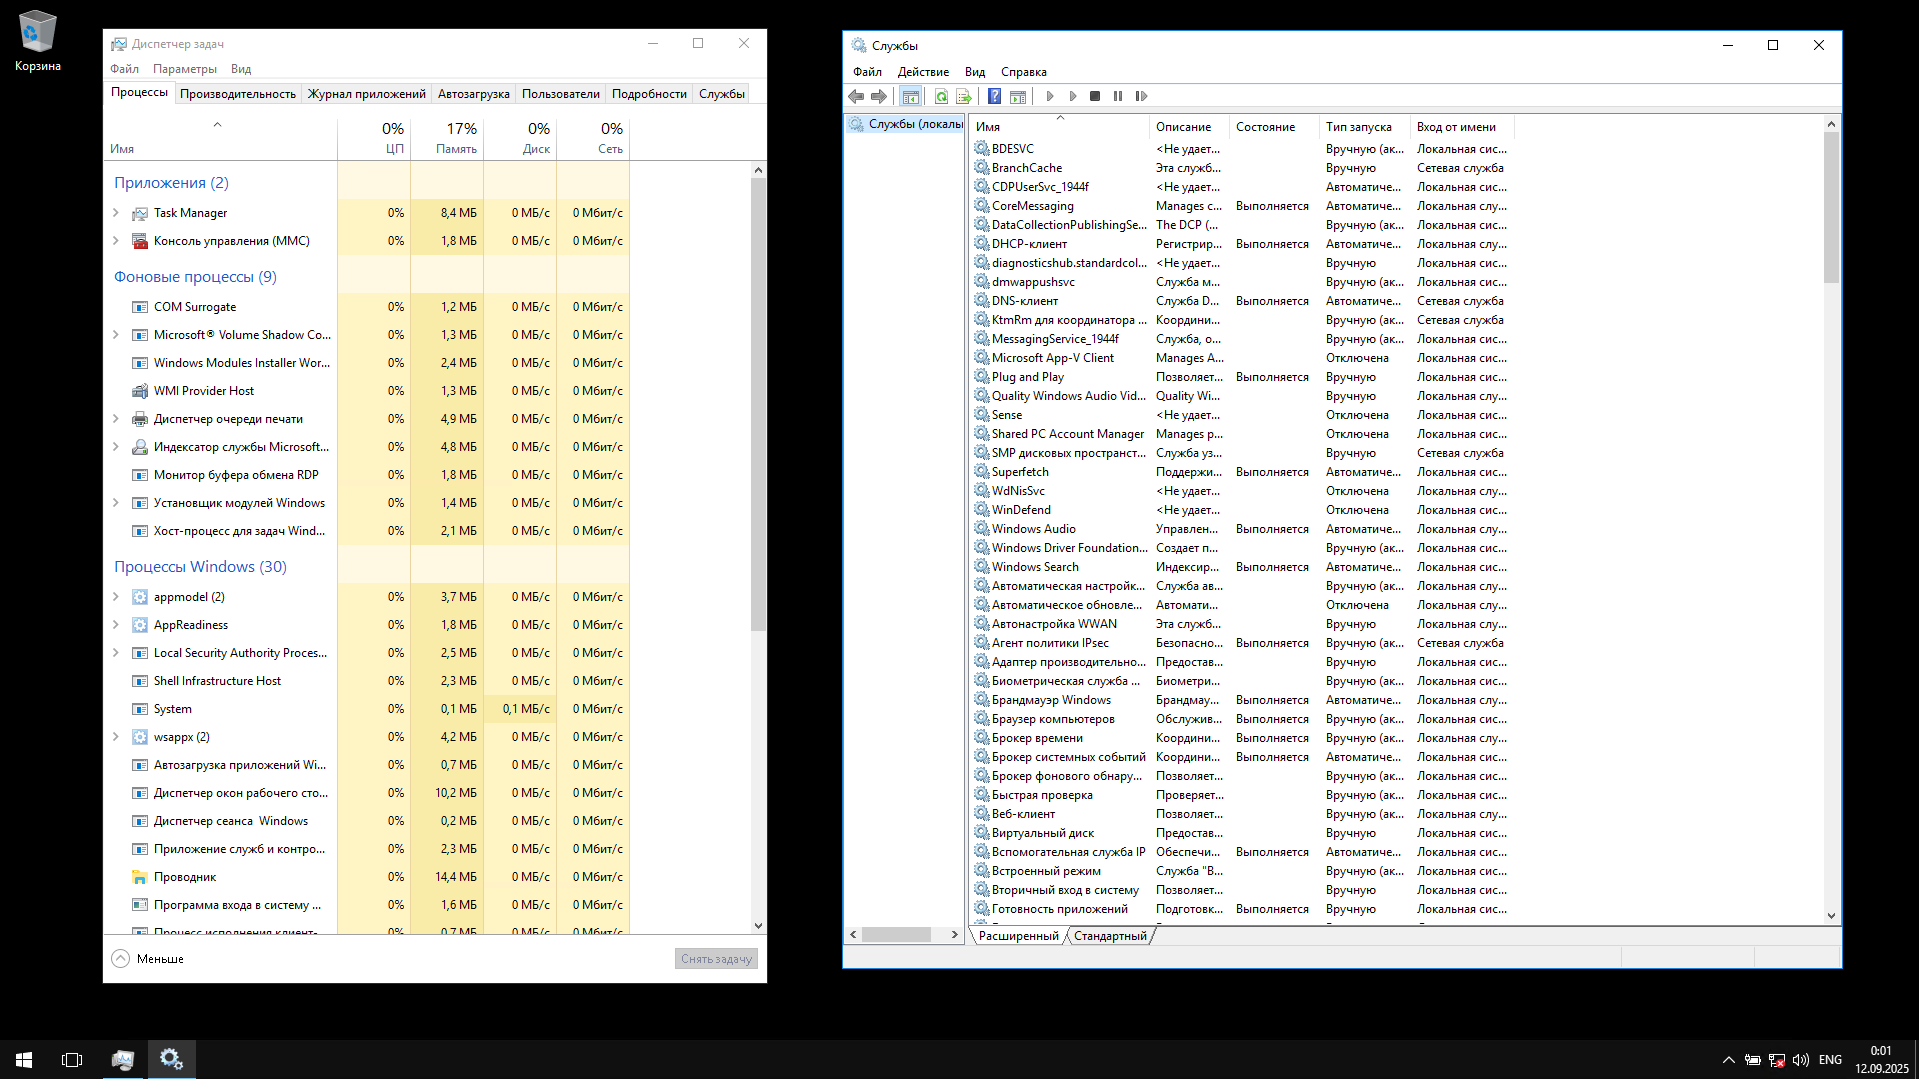The width and height of the screenshot is (1919, 1079).
Task: Switch to the Автозагрузка tab
Action: [474, 94]
